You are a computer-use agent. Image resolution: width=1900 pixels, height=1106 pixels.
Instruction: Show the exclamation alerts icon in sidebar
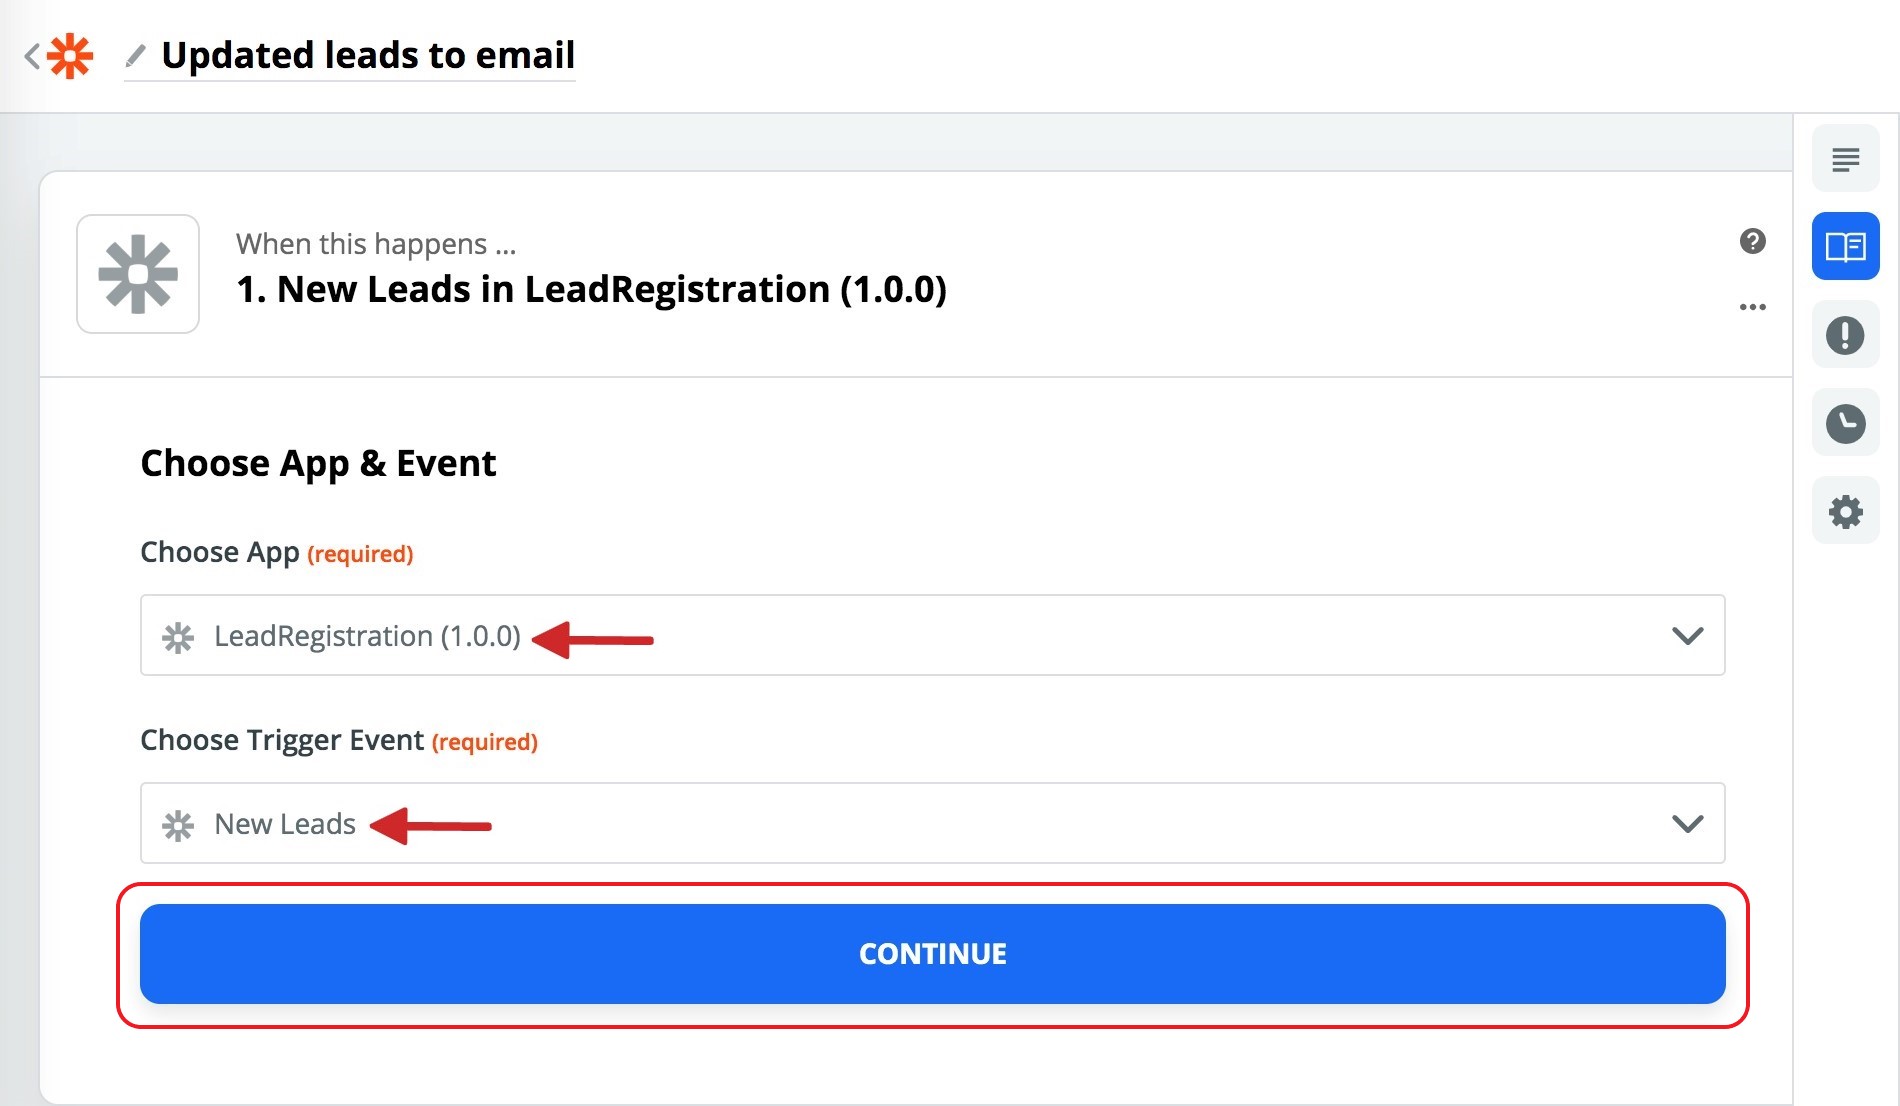pos(1845,335)
